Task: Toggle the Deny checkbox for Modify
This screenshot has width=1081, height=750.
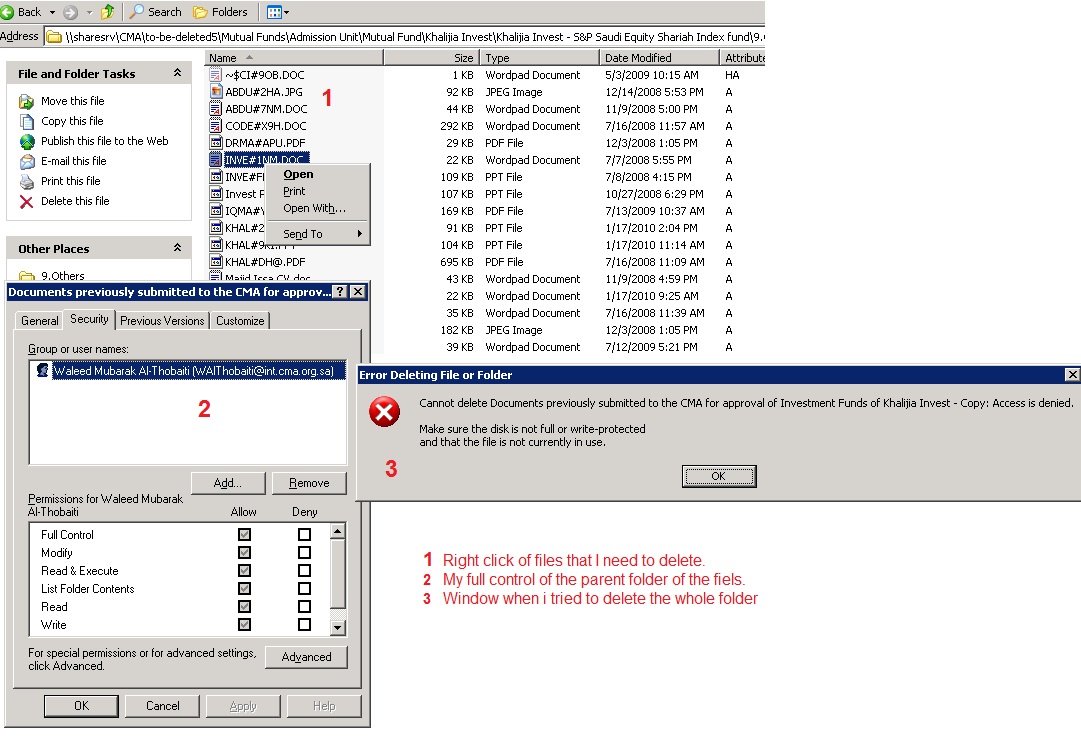Action: pos(304,552)
